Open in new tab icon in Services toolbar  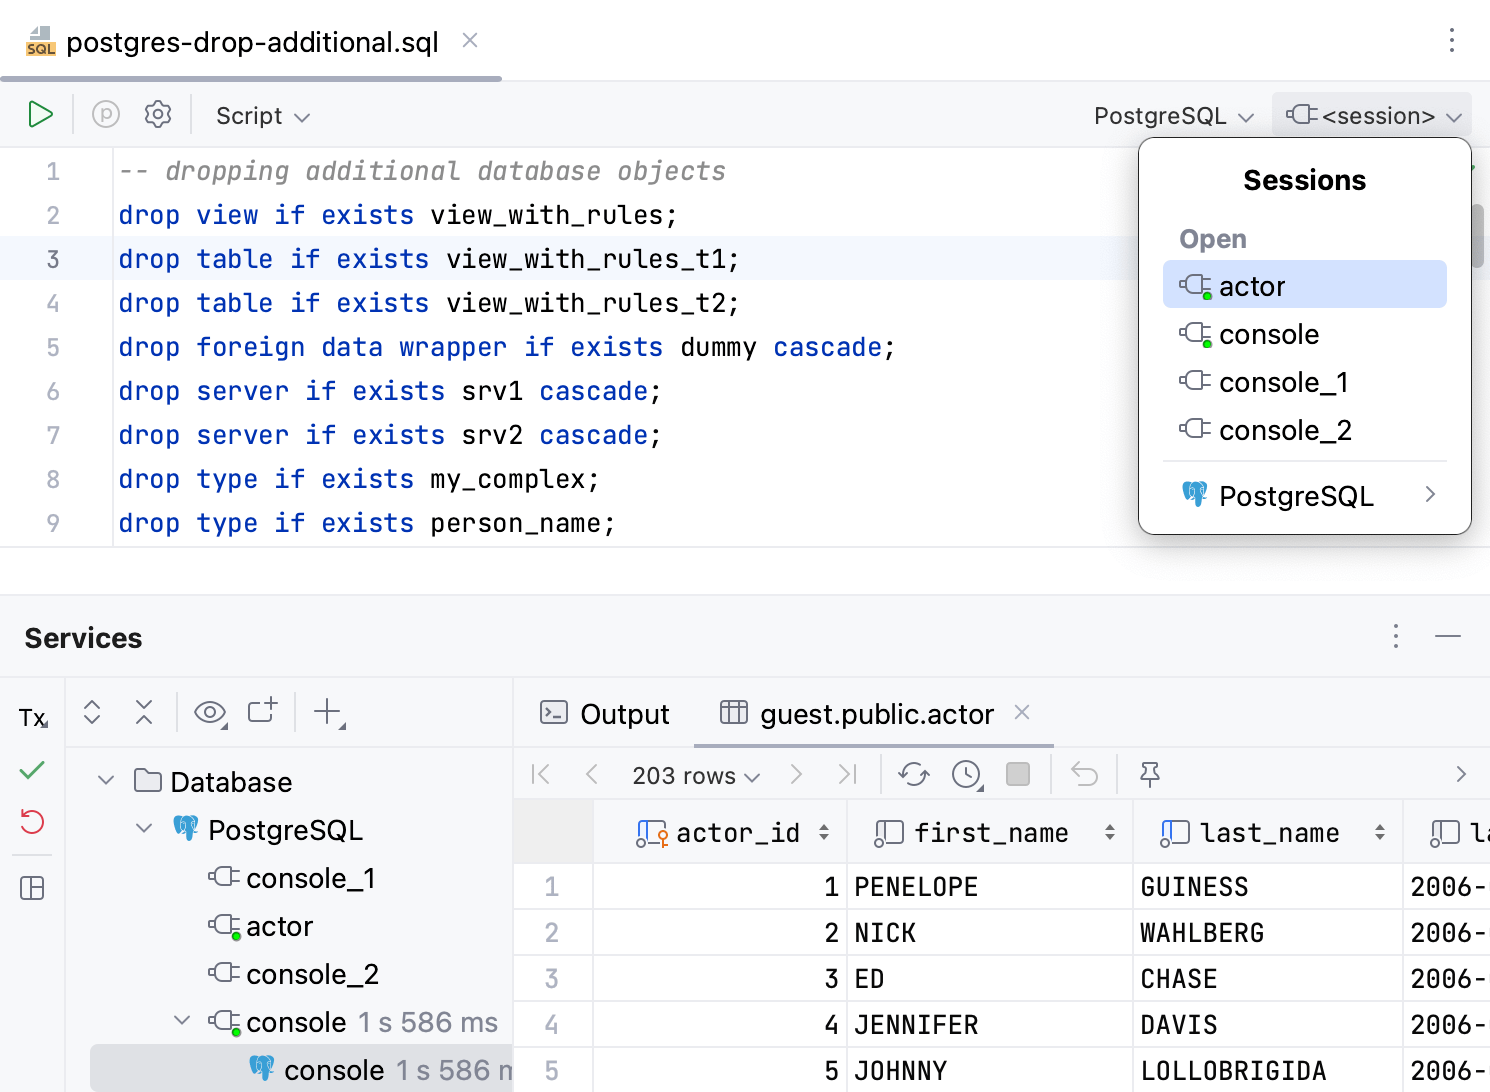262,711
